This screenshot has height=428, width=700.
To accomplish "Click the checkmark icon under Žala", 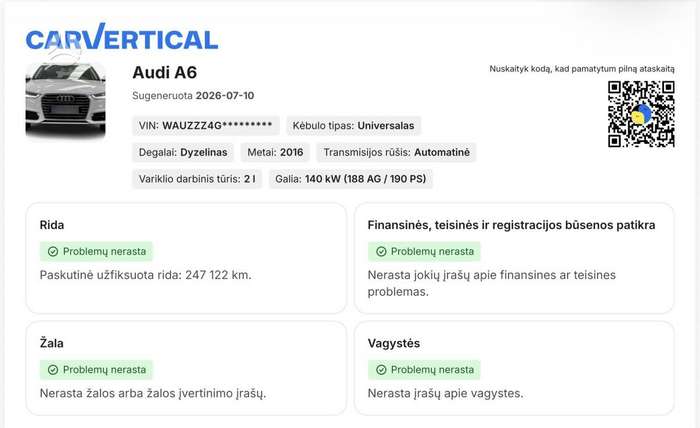I will coord(53,370).
